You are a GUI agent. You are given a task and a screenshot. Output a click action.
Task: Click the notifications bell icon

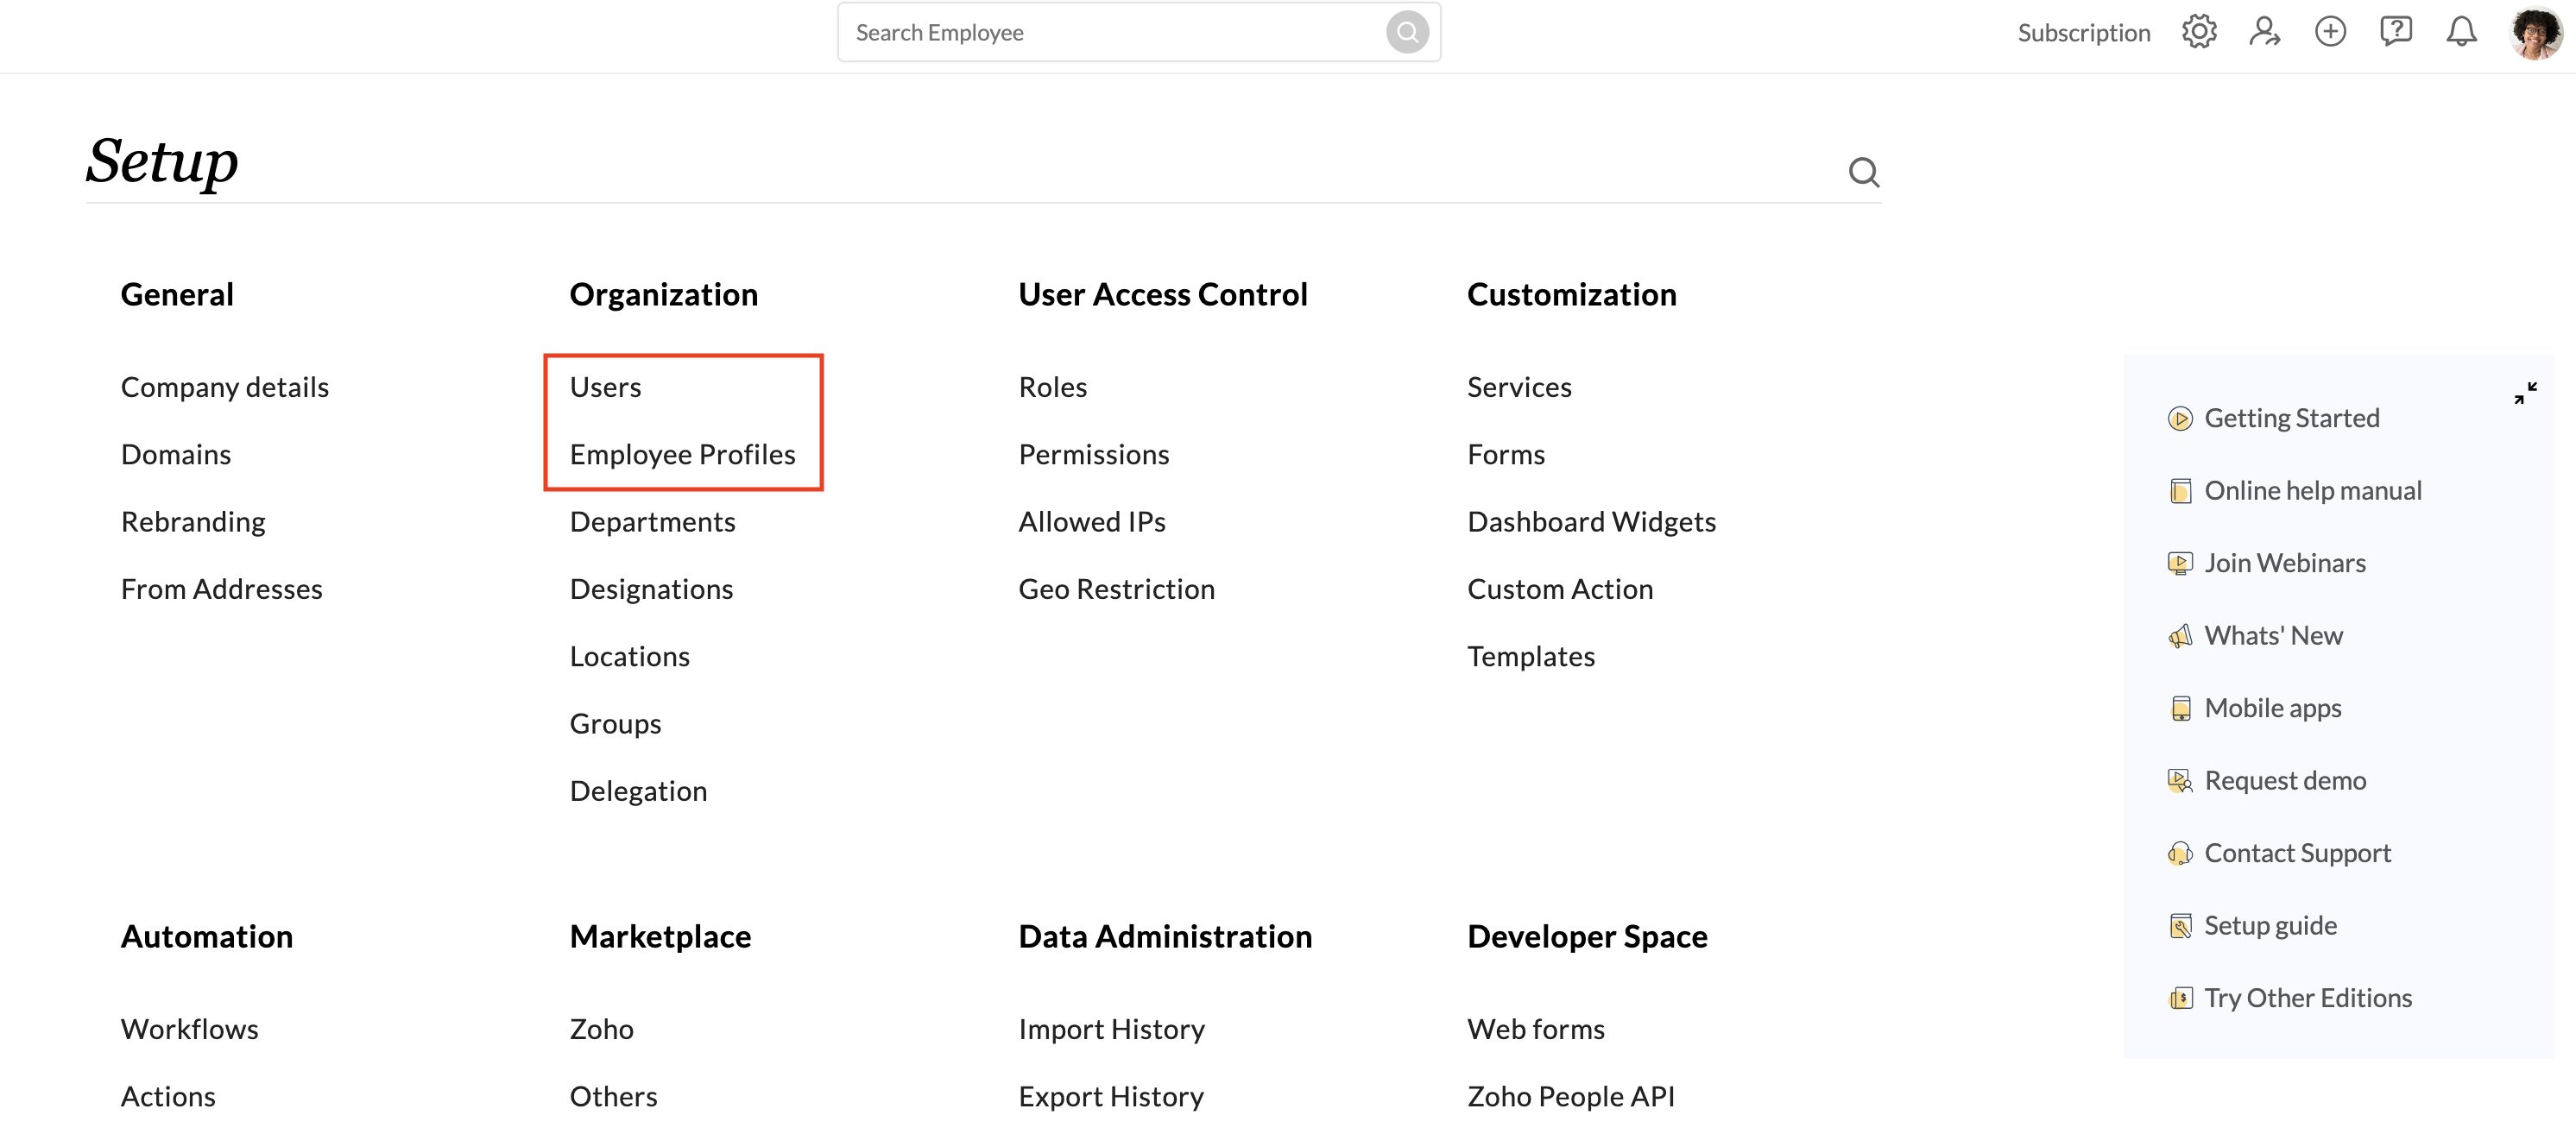pos(2463,31)
